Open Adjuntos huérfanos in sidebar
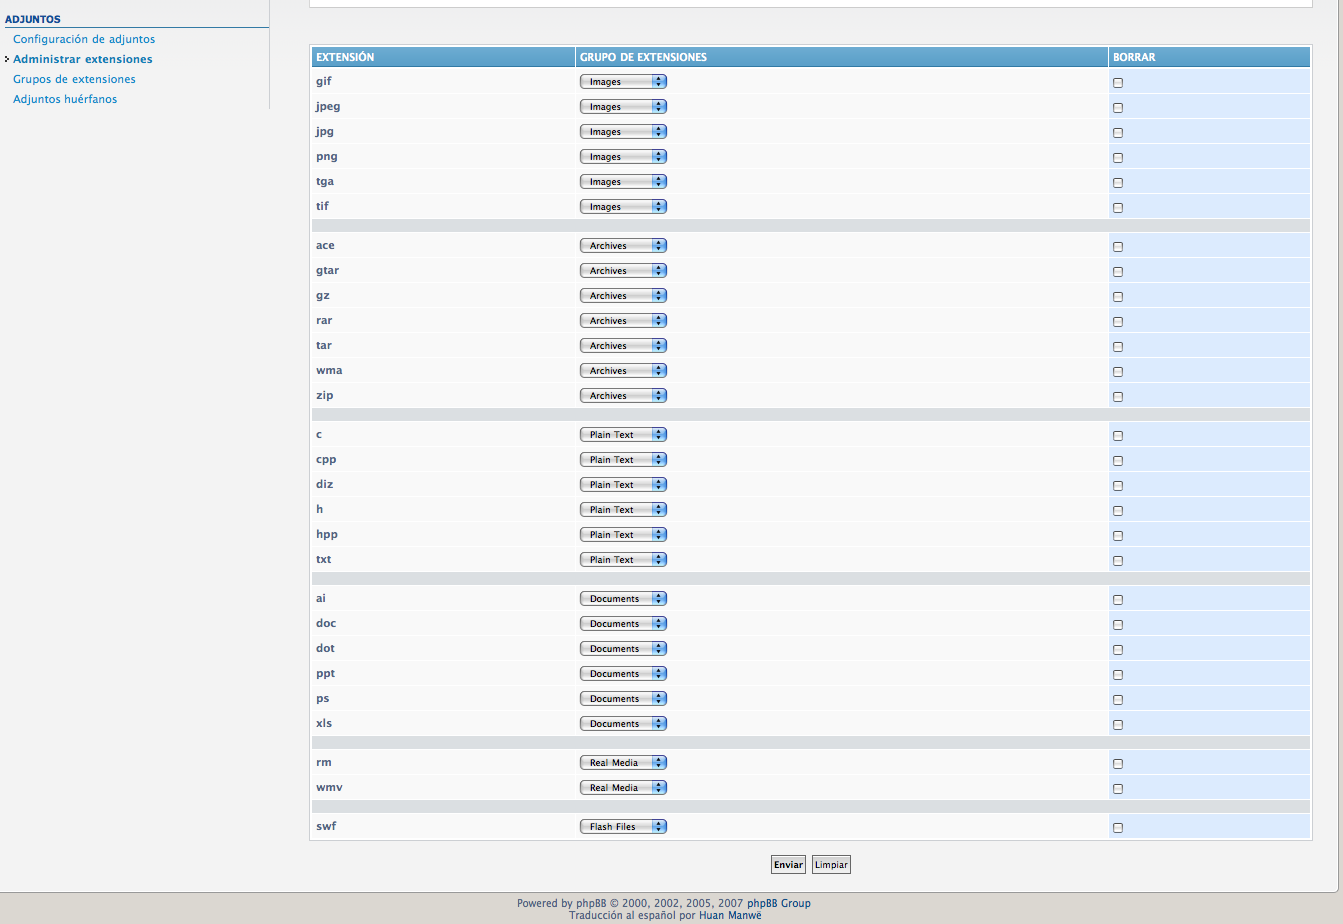The image size is (1343, 924). 65,99
